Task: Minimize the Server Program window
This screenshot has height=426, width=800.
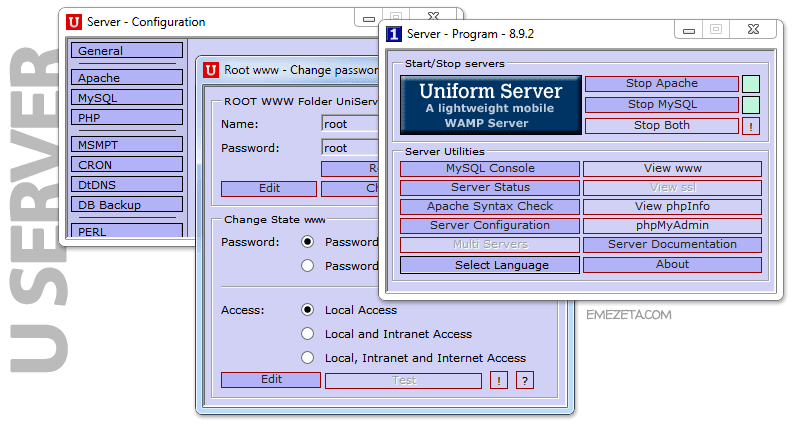Action: click(689, 30)
